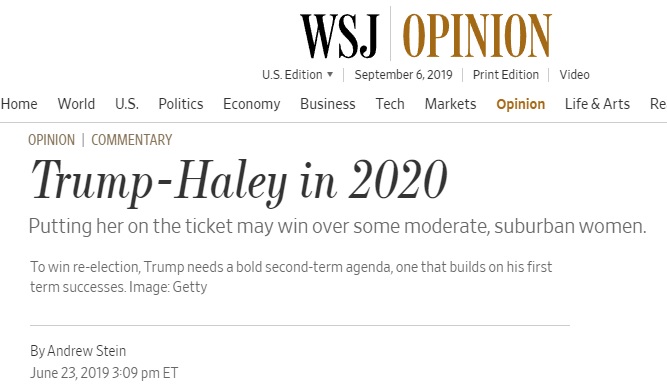Viewport: 667px width, 391px height.
Task: Go to the Video section link
Action: tap(574, 74)
